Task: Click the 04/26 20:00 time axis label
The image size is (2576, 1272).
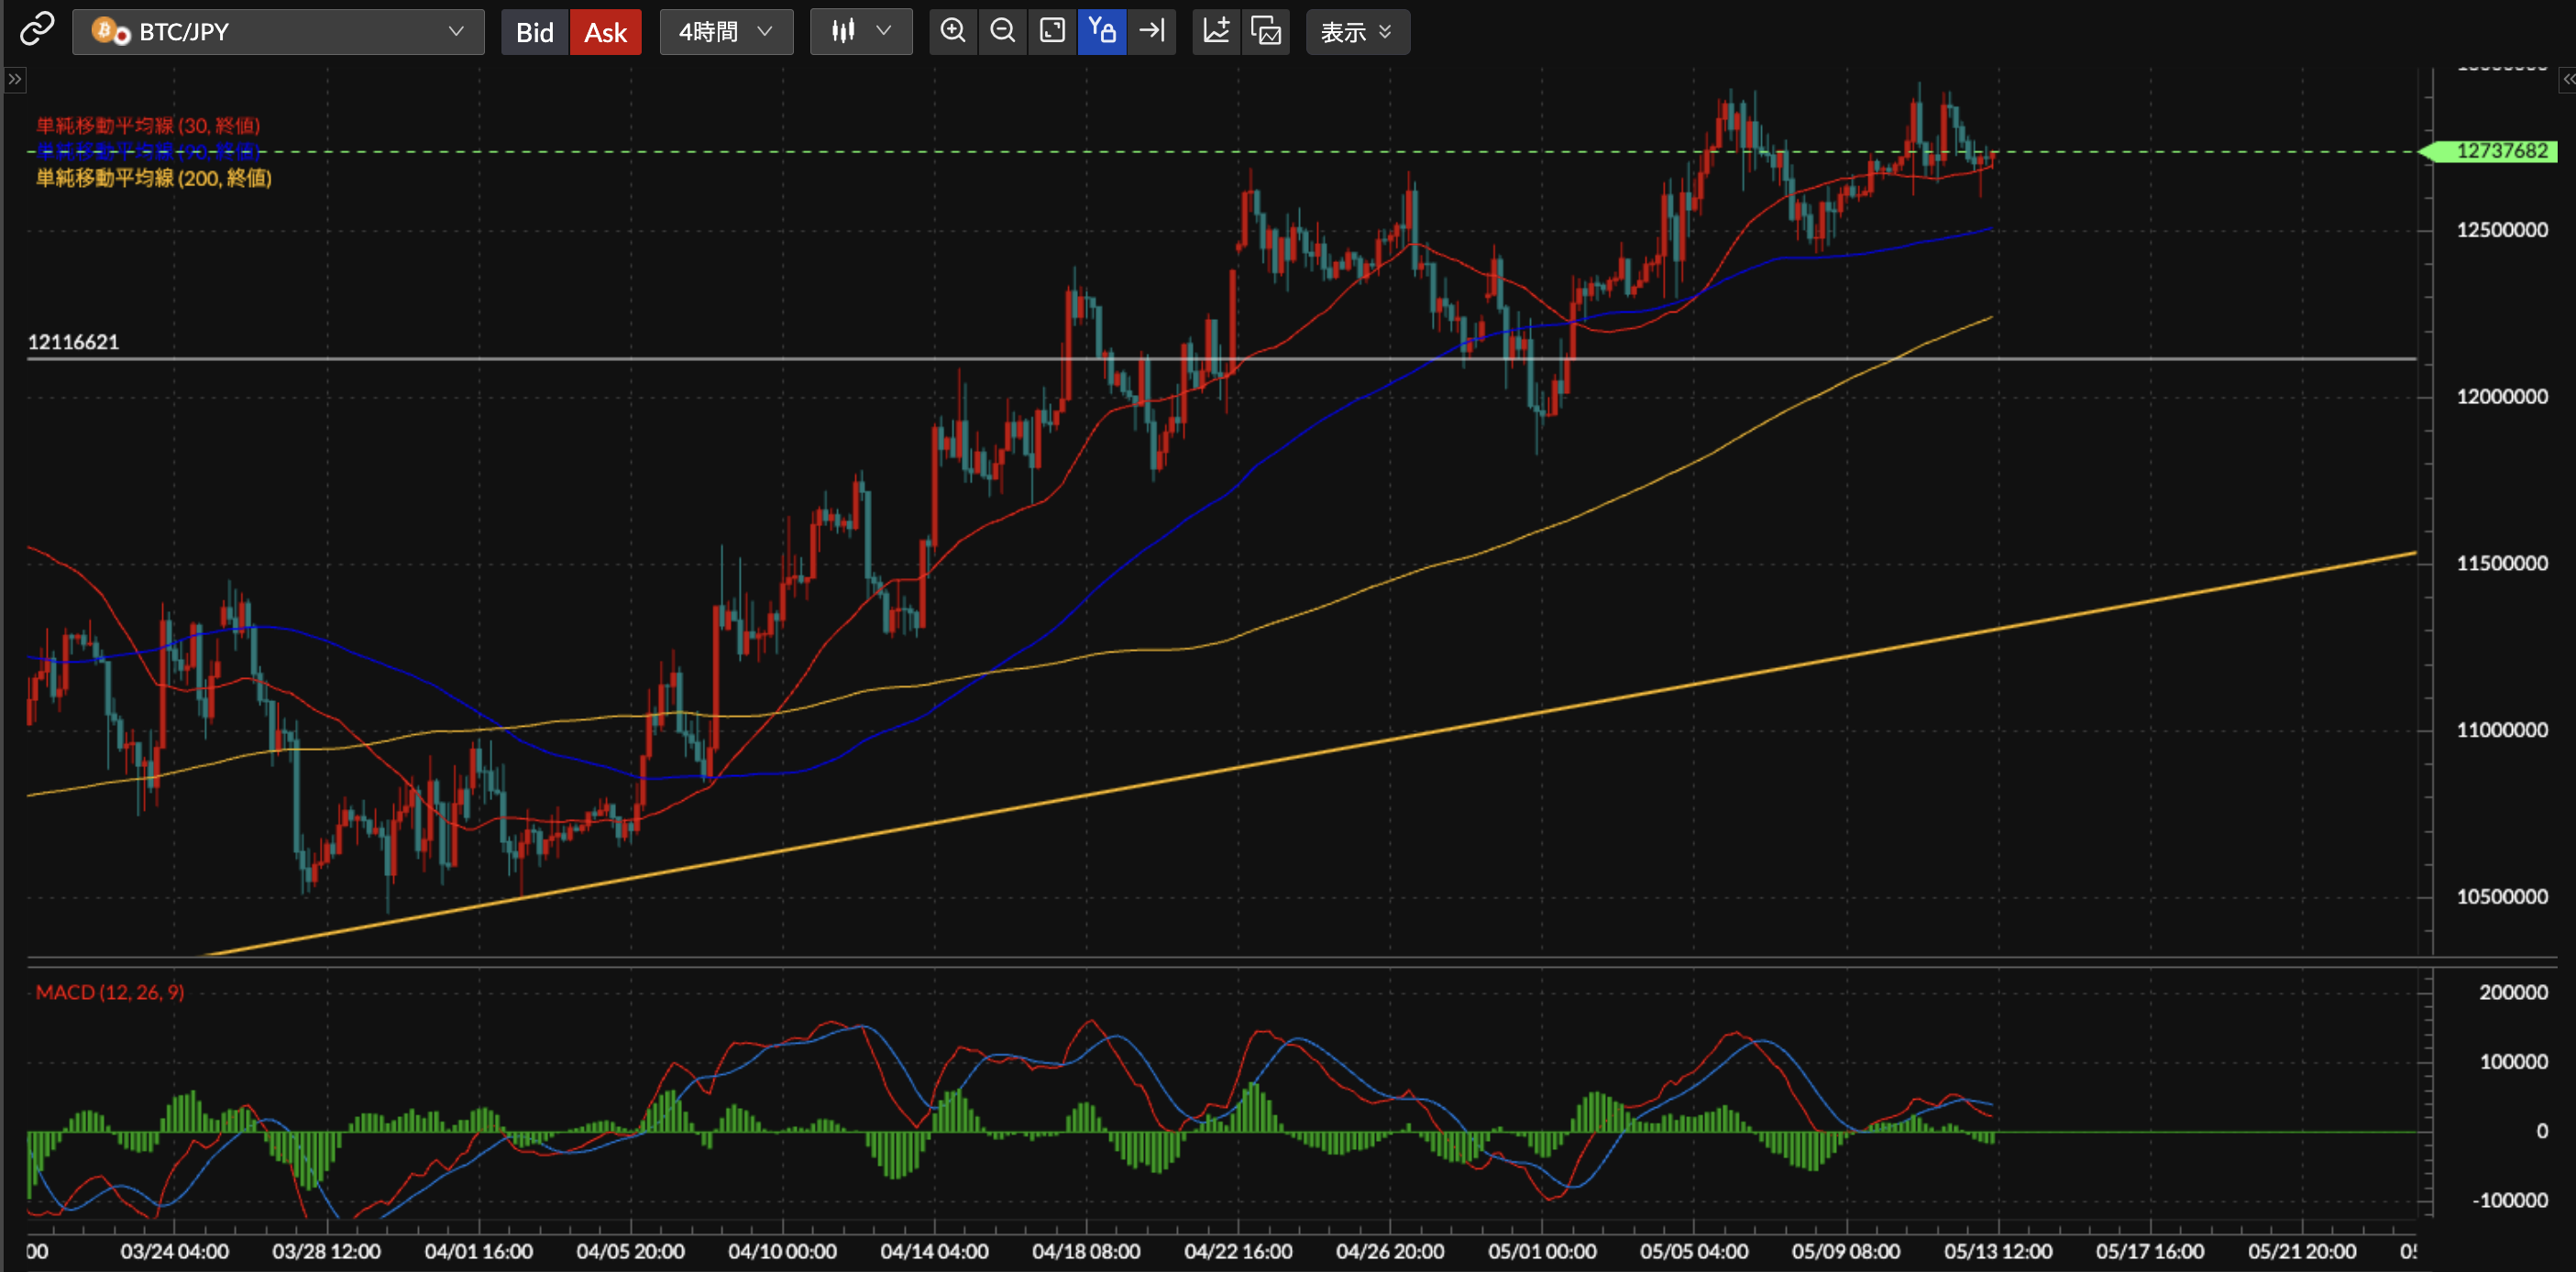Action: [x=1391, y=1252]
